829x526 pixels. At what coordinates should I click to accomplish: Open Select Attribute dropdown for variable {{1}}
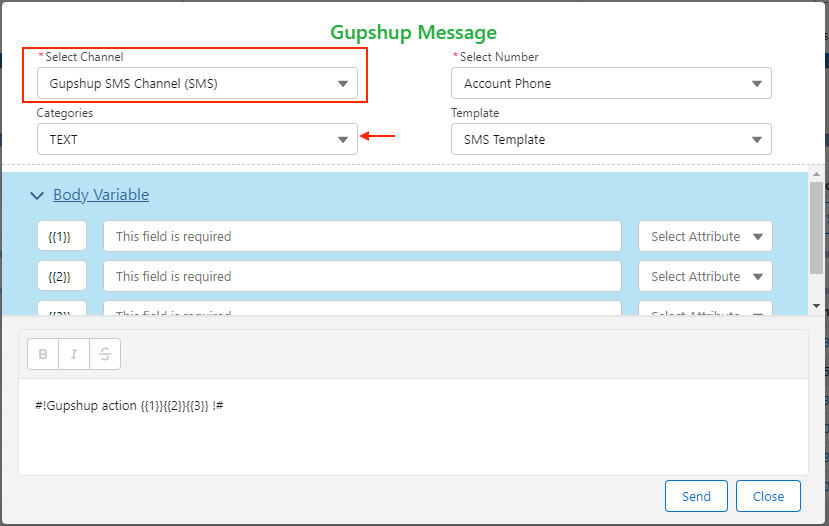705,236
